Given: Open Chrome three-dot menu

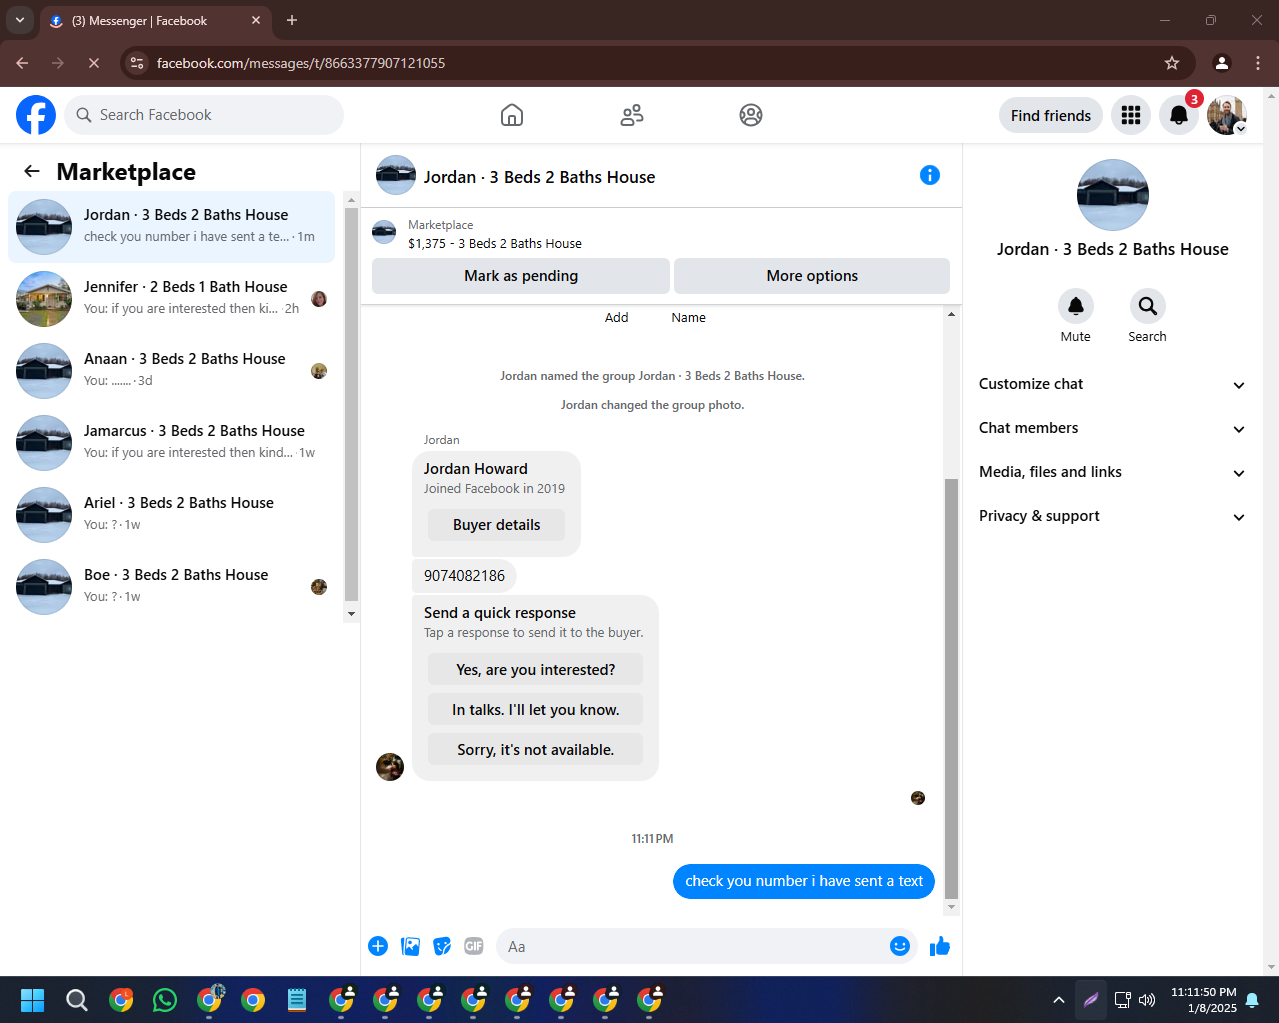Looking at the screenshot, I should (x=1258, y=63).
